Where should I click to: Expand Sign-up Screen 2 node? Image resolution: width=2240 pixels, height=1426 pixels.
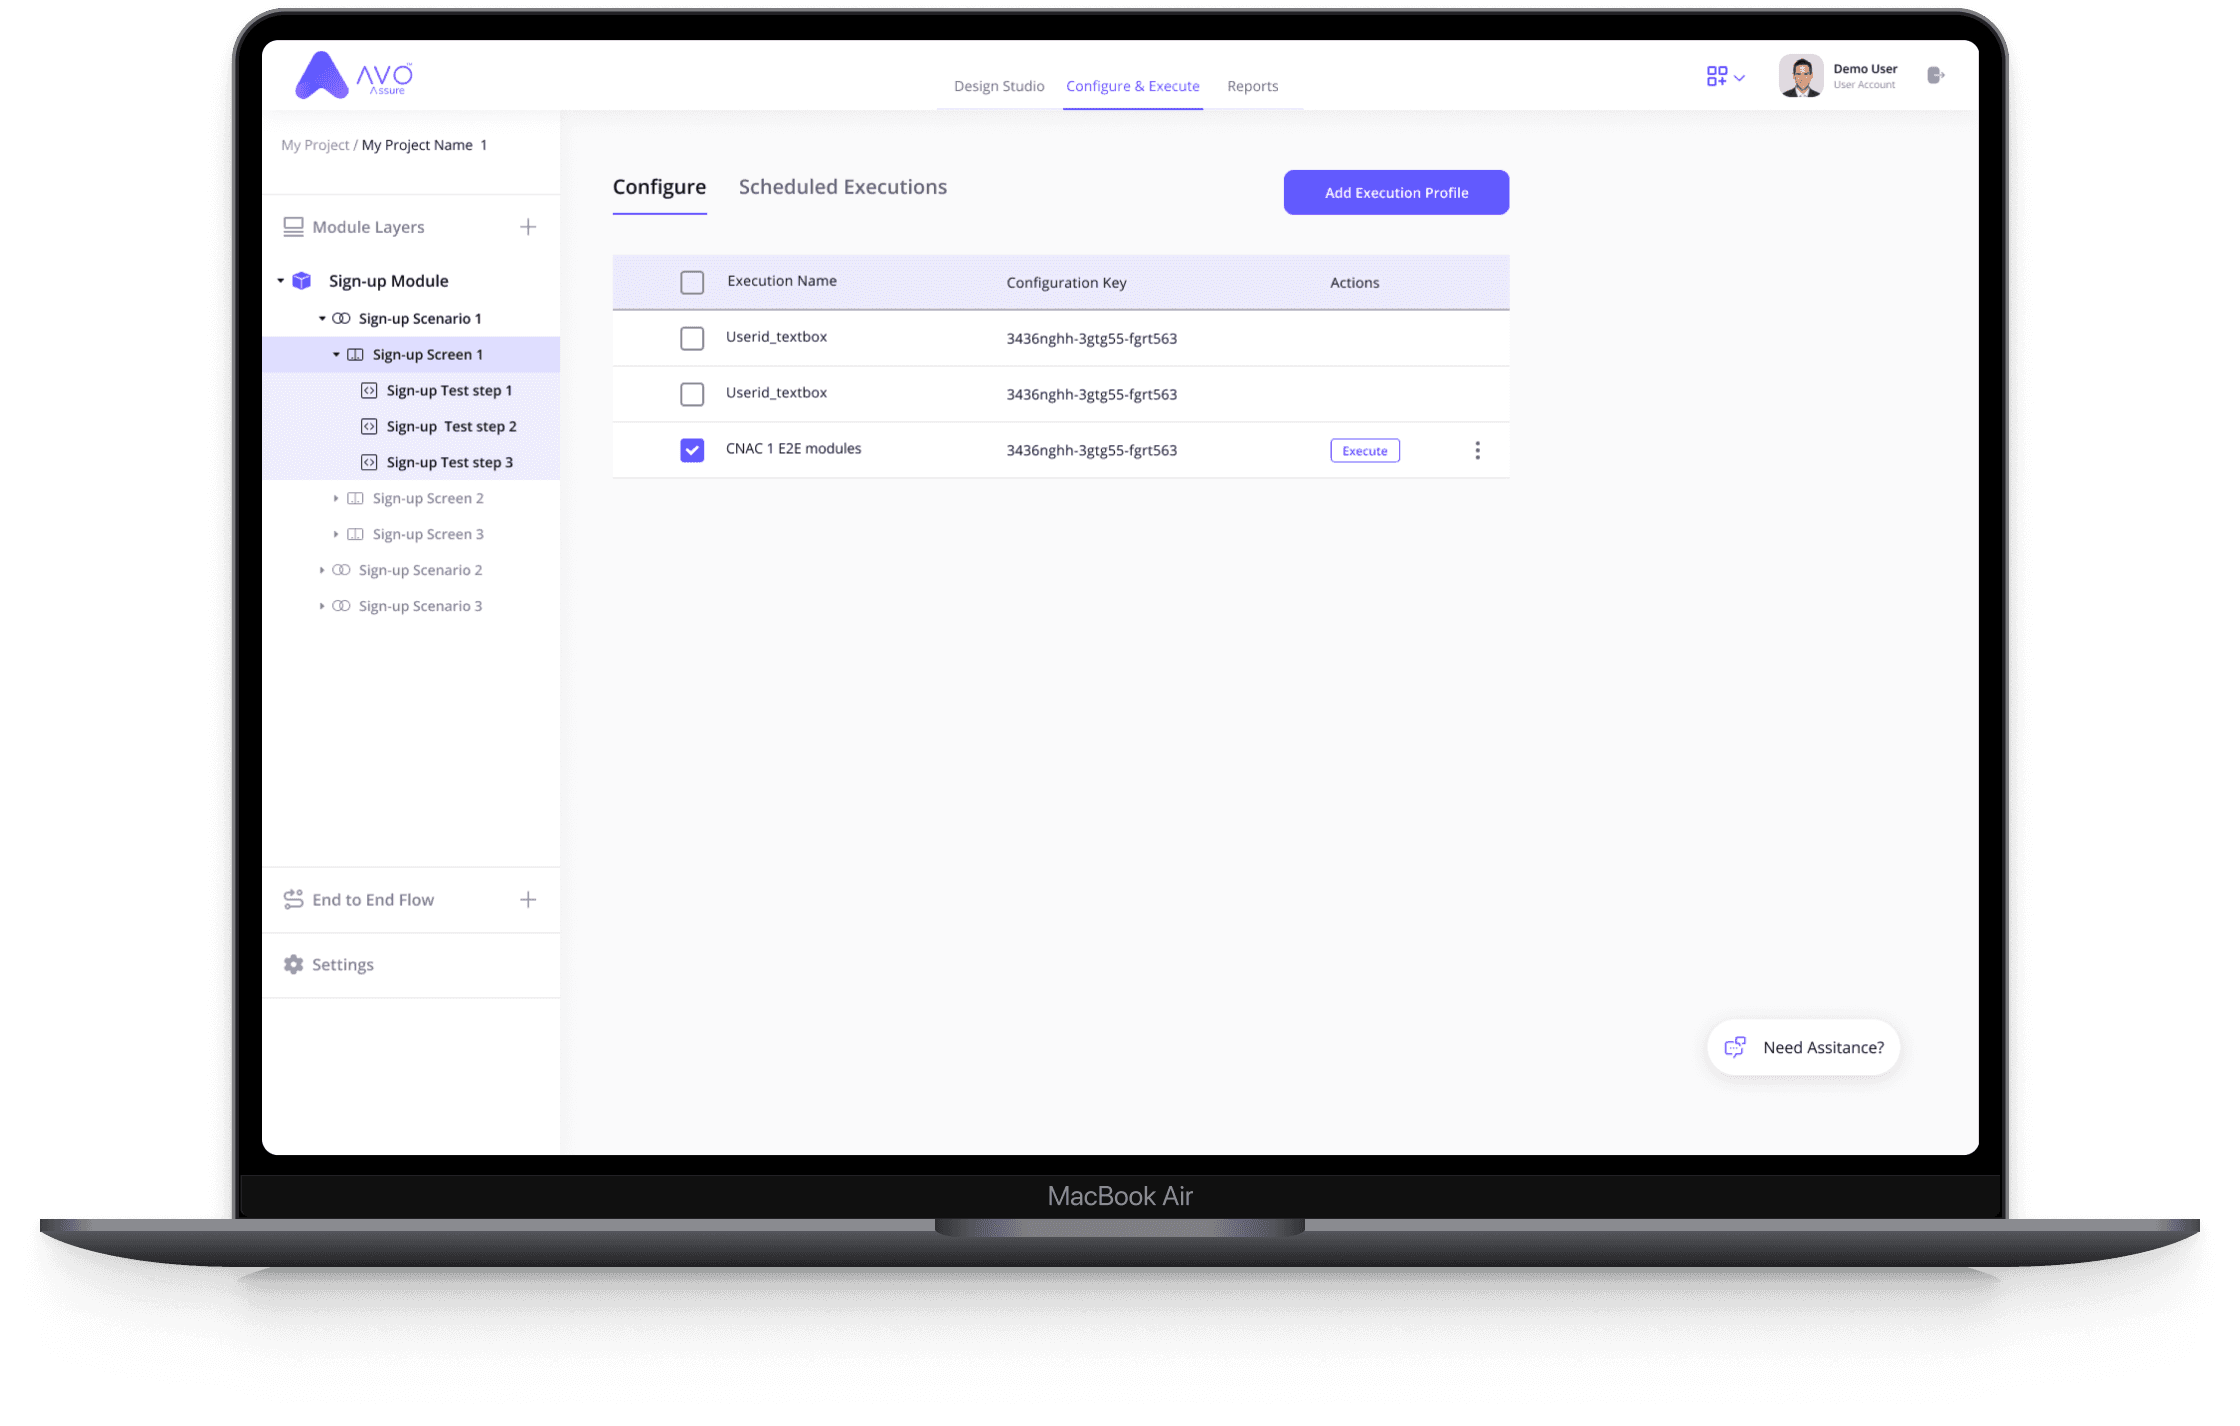pyautogui.click(x=336, y=498)
